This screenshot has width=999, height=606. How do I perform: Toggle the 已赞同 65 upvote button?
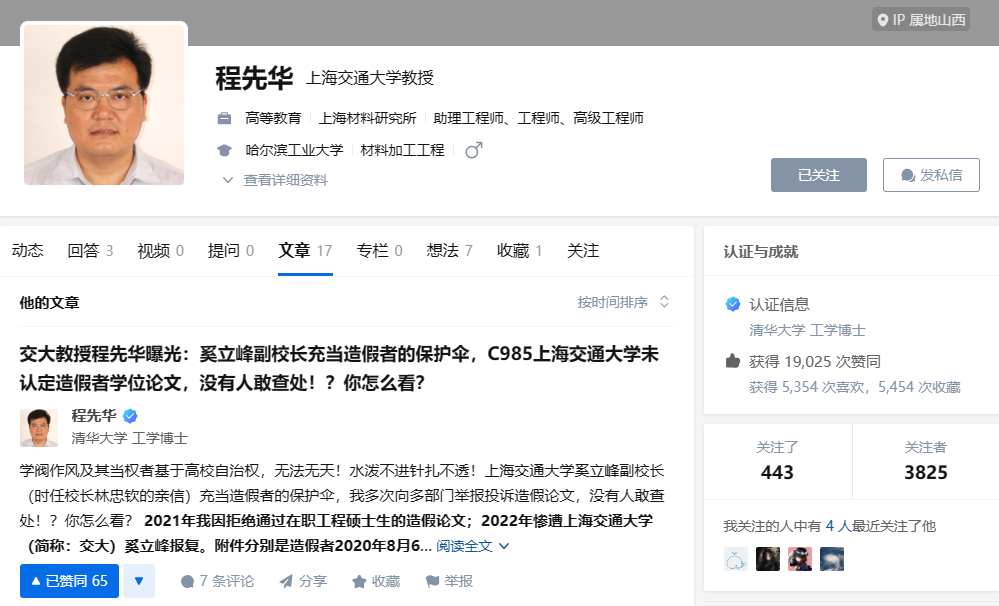pos(67,580)
